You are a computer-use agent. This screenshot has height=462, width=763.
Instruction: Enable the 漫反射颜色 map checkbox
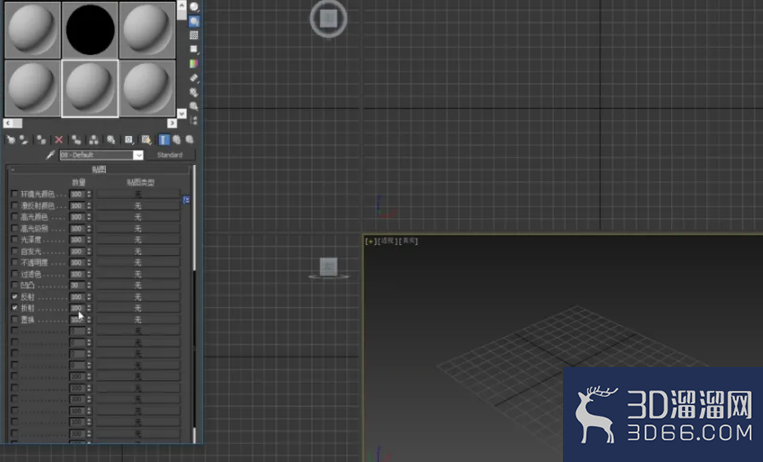pos(15,205)
